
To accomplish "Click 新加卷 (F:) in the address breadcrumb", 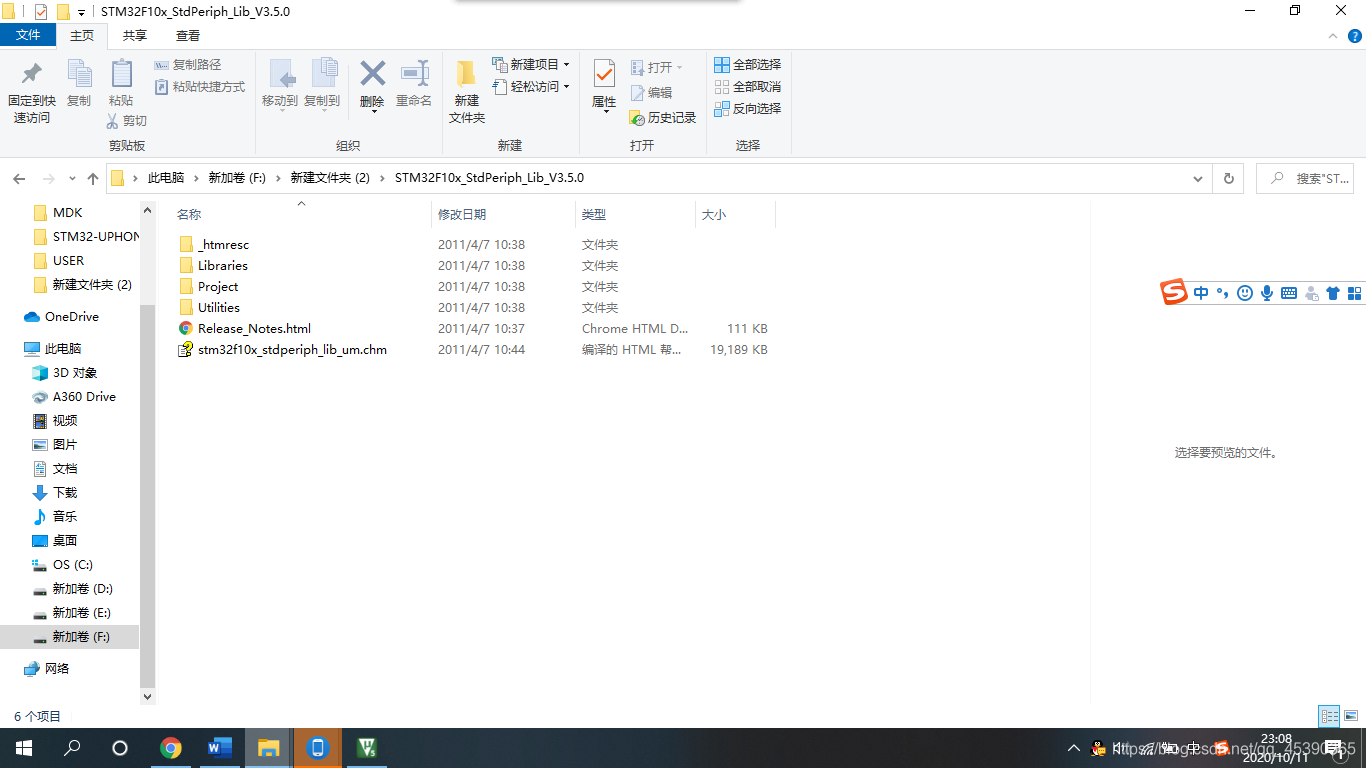I will point(237,178).
